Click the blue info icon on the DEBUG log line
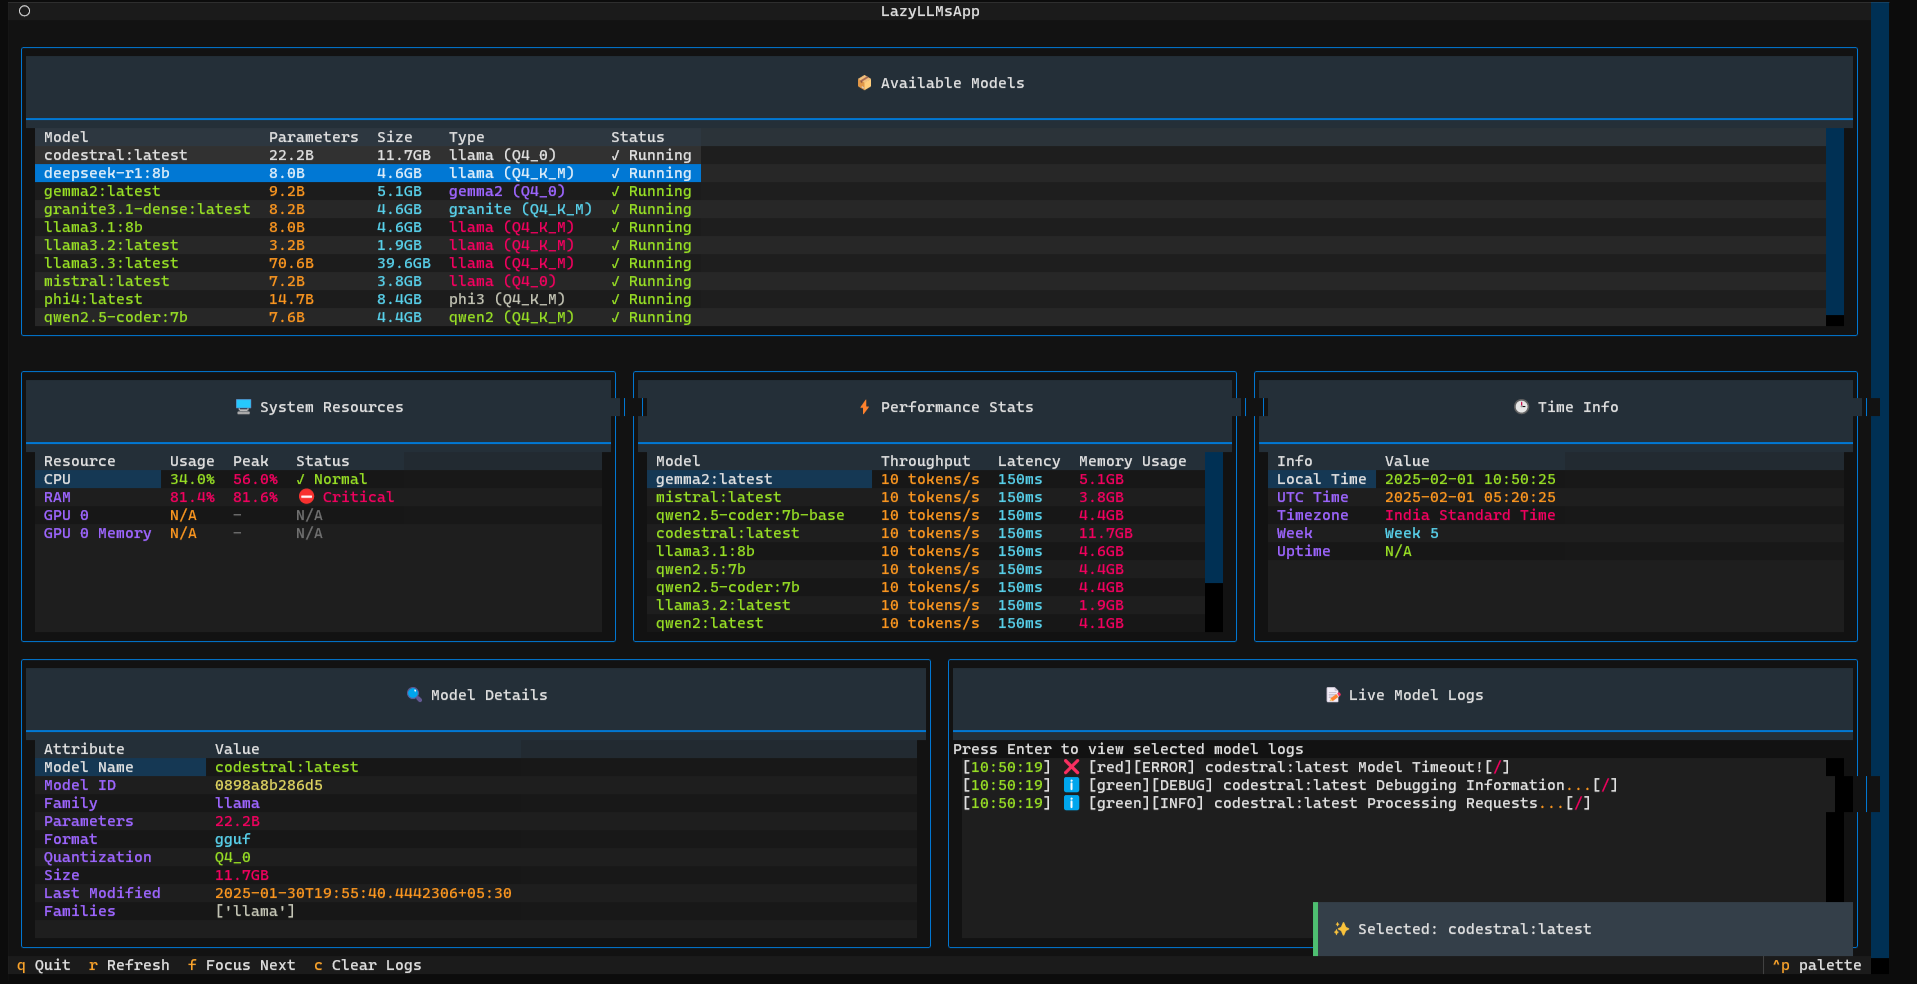This screenshot has height=984, width=1917. 1070,784
